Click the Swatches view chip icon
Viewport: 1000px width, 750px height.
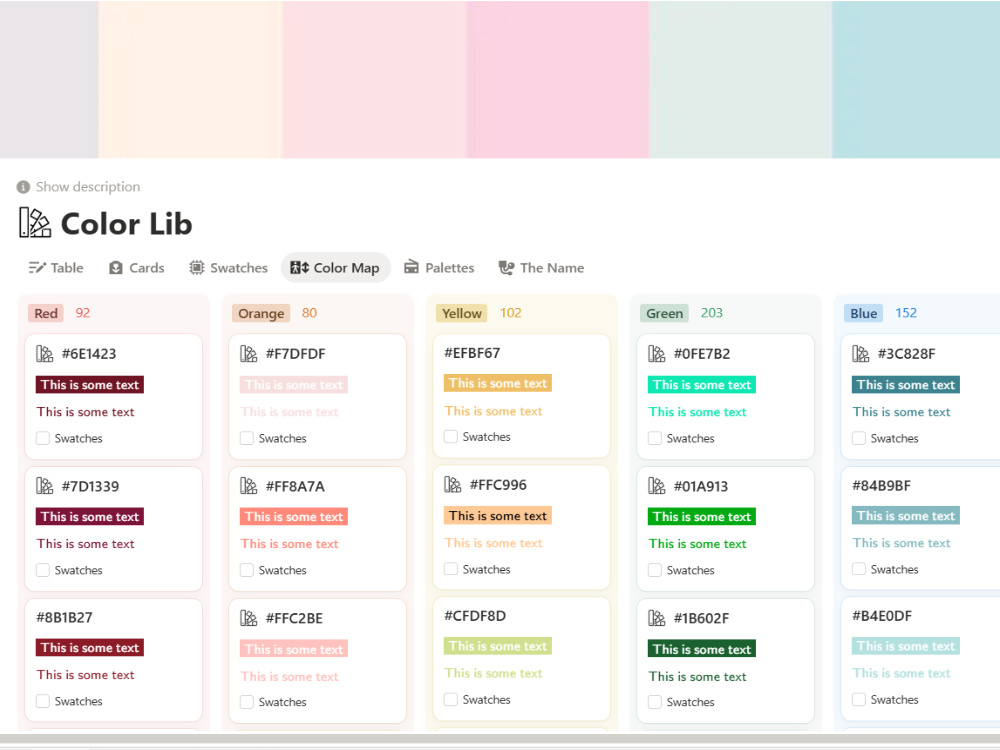196,268
